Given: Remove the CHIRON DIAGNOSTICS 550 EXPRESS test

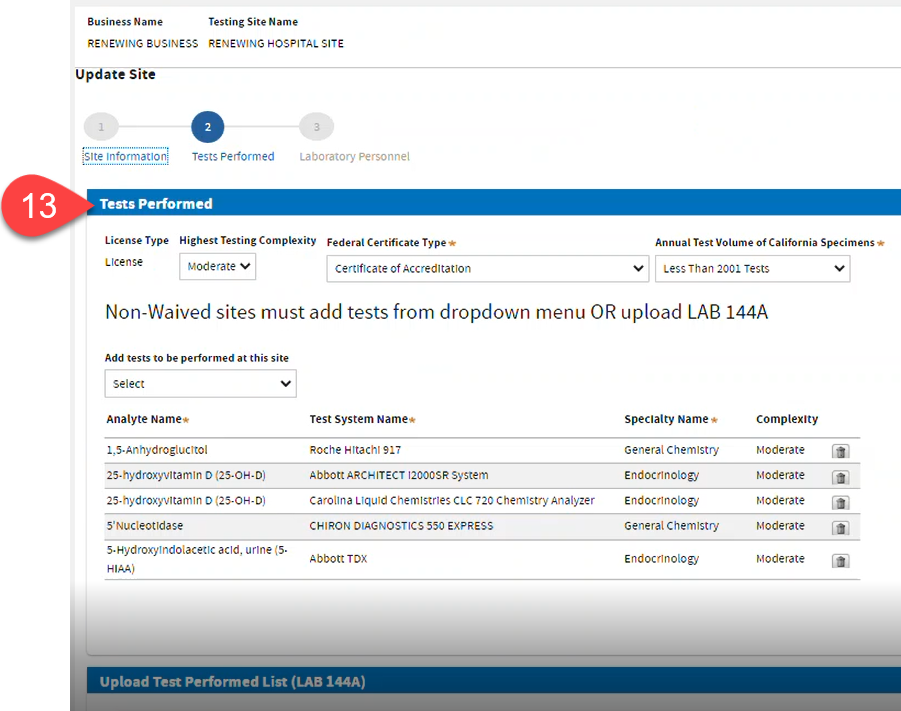Looking at the screenshot, I should (840, 528).
